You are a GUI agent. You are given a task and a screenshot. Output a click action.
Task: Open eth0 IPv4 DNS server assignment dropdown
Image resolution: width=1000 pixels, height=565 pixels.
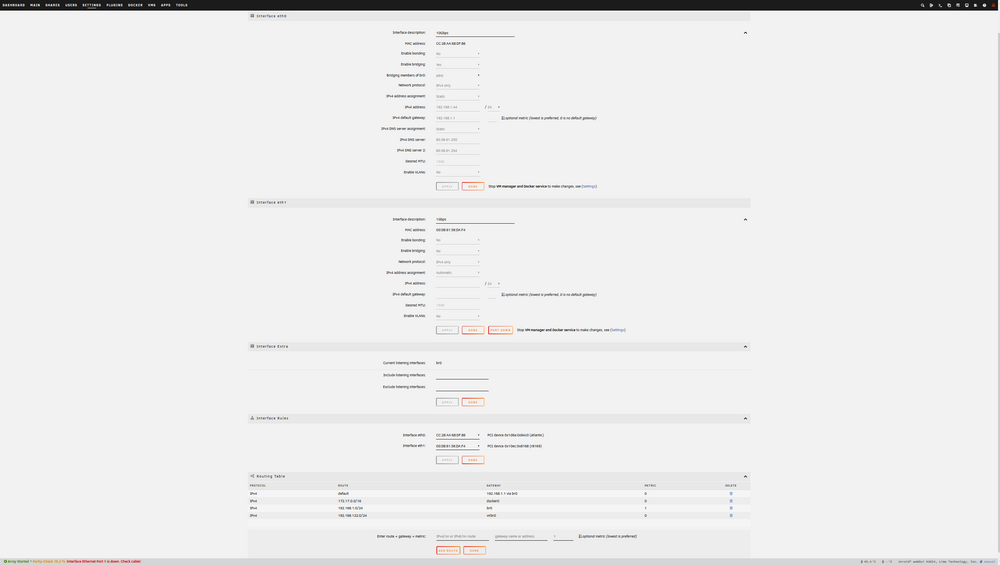457,129
